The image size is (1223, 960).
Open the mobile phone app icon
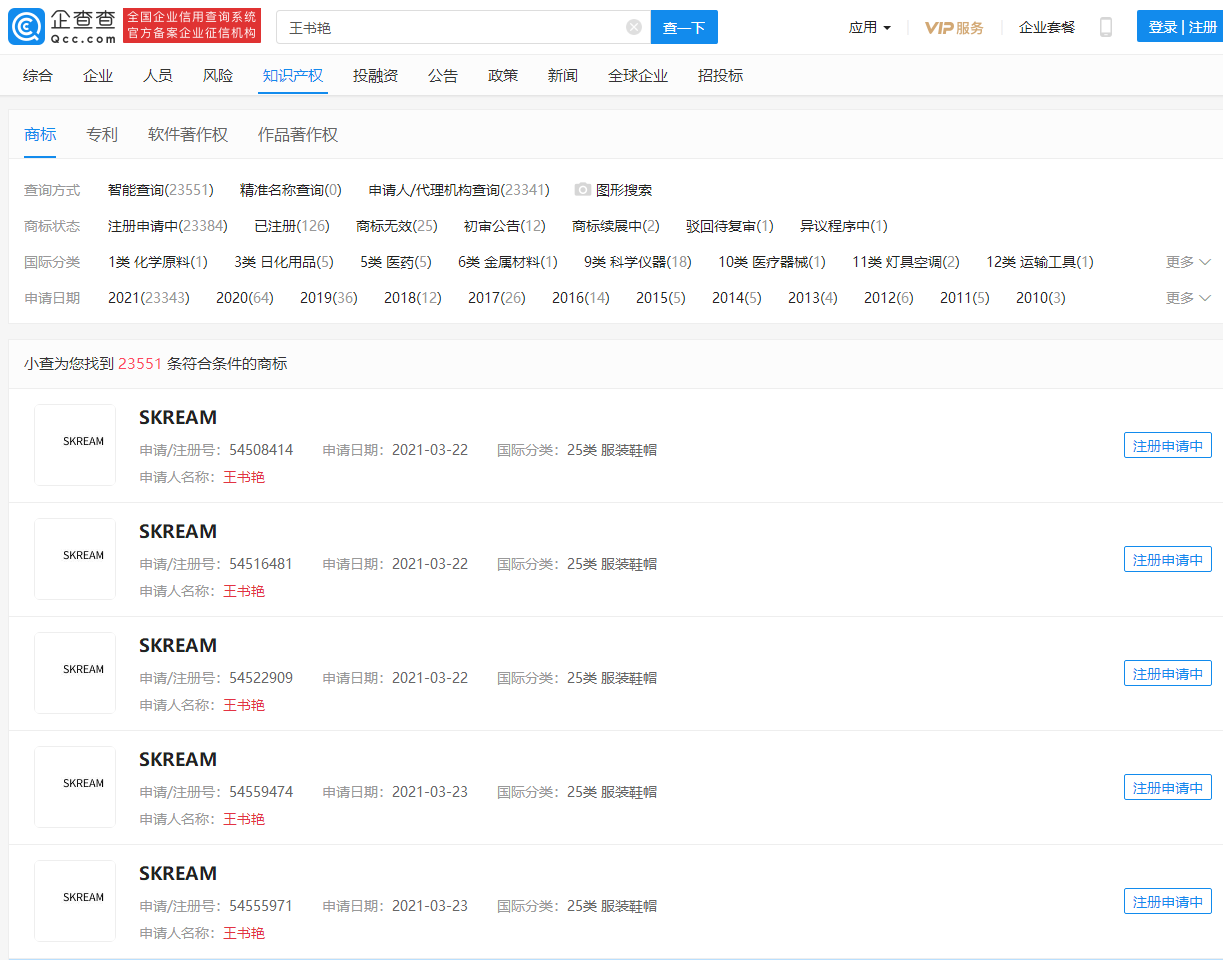(x=1106, y=27)
